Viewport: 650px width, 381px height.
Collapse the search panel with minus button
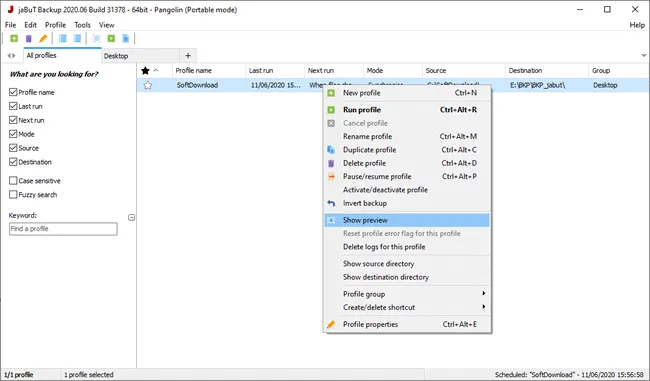131,217
